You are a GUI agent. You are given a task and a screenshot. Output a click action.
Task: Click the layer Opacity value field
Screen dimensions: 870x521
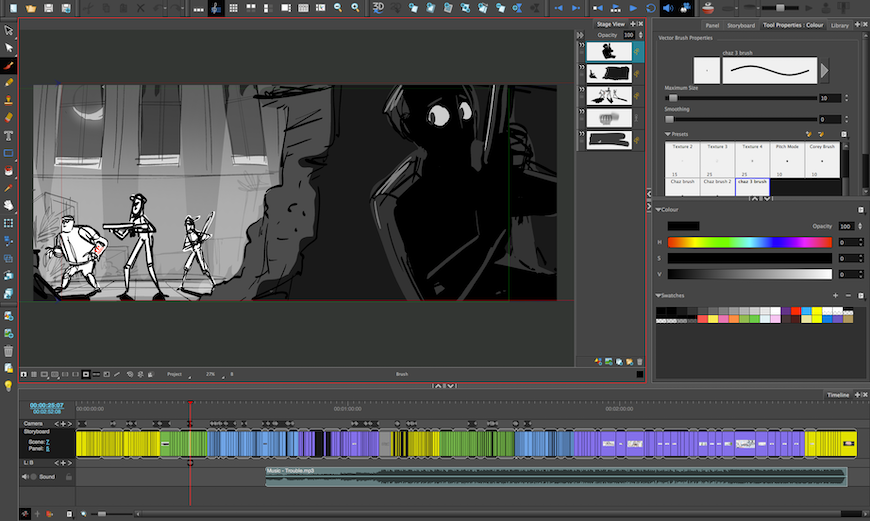629,35
